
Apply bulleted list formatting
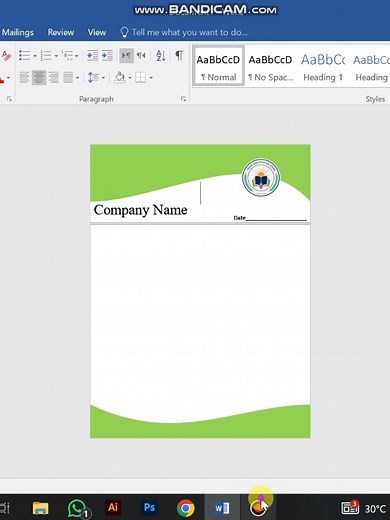[x=24, y=55]
